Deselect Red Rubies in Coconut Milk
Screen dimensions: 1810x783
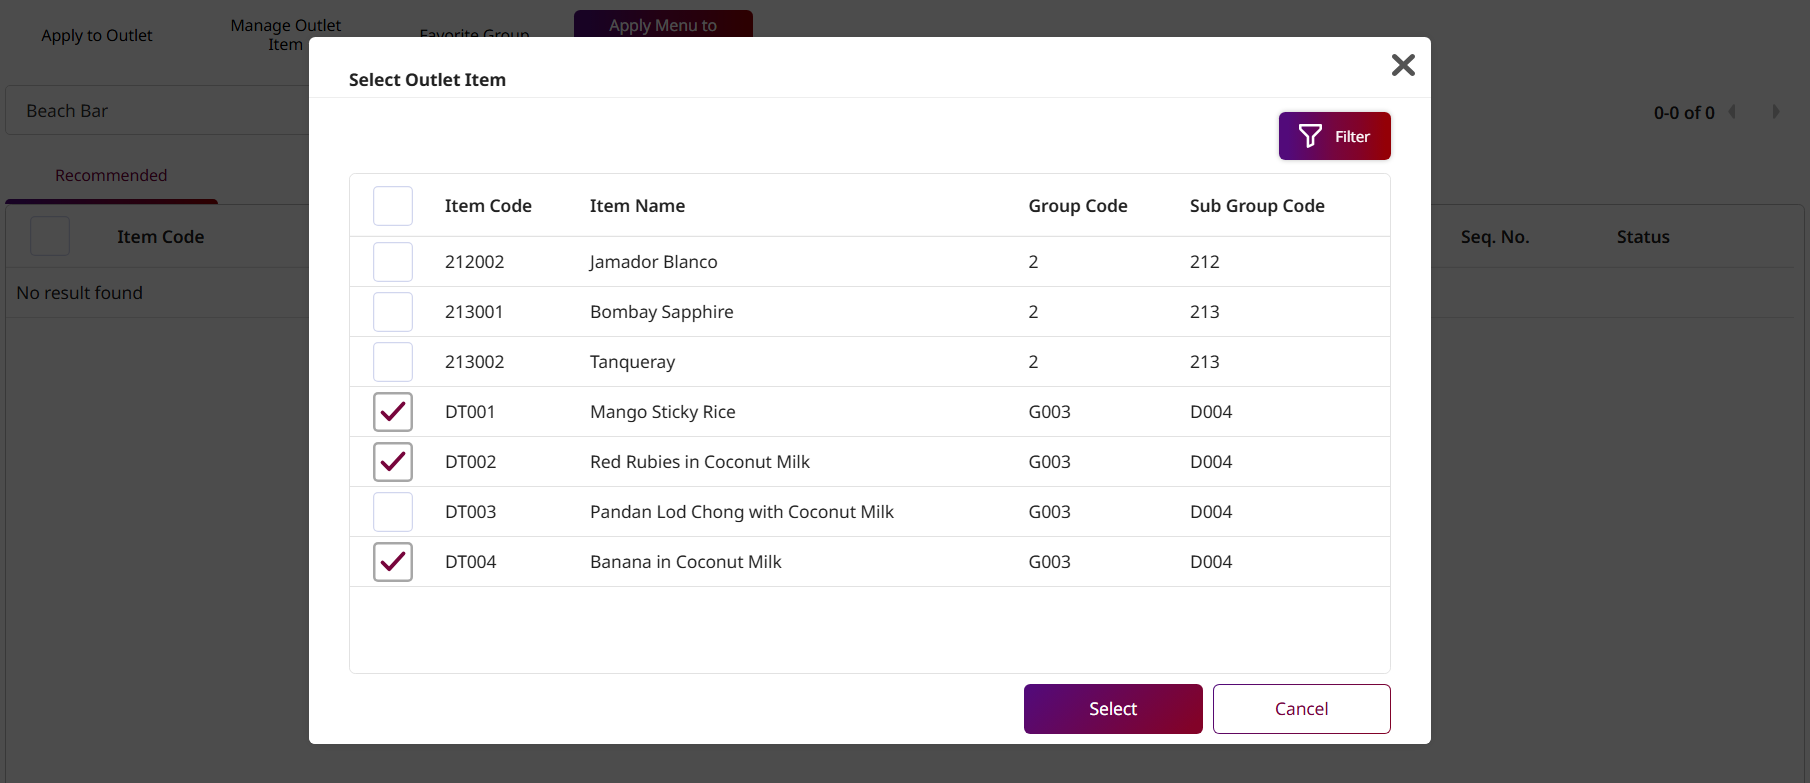pyautogui.click(x=393, y=462)
